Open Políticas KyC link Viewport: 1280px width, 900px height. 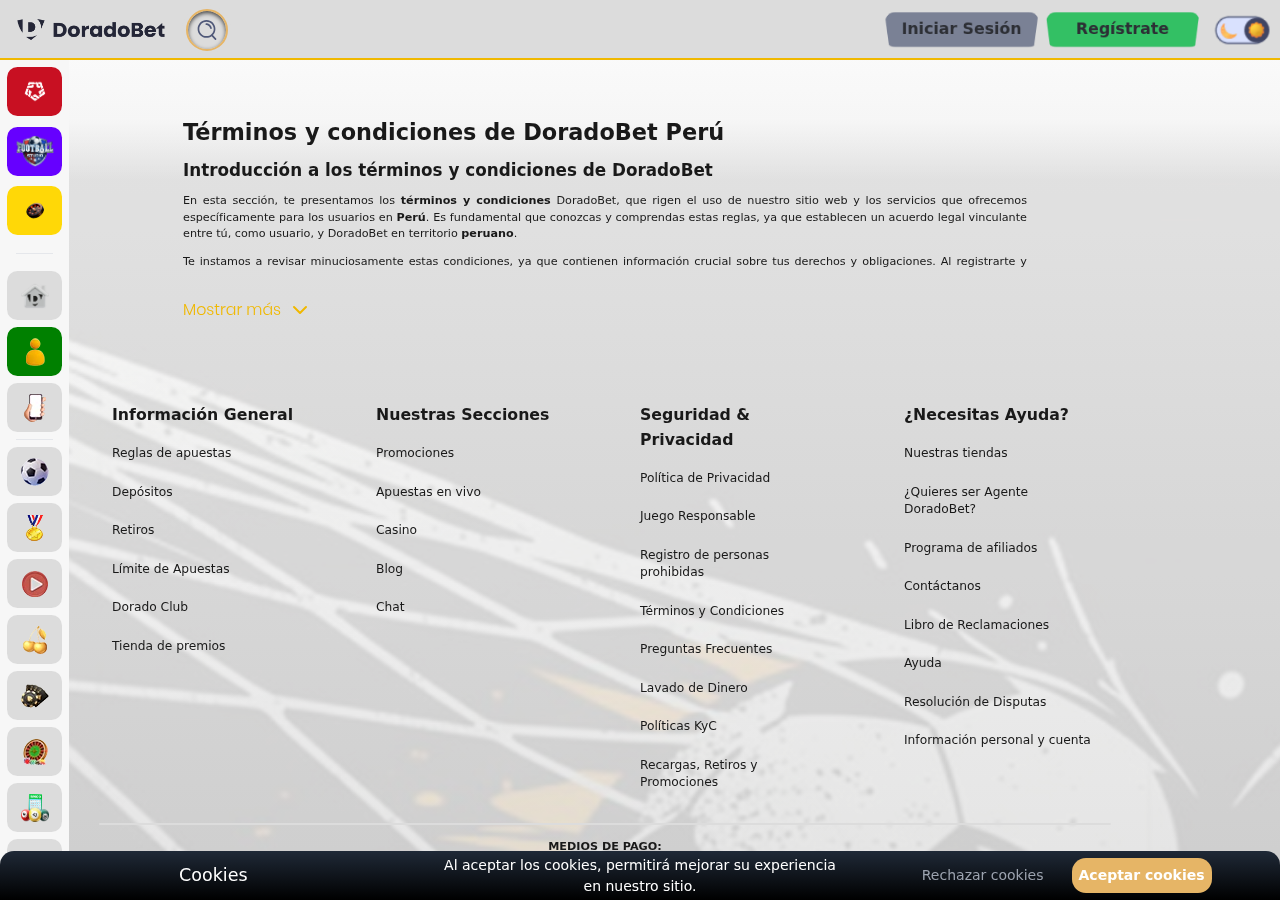(678, 726)
